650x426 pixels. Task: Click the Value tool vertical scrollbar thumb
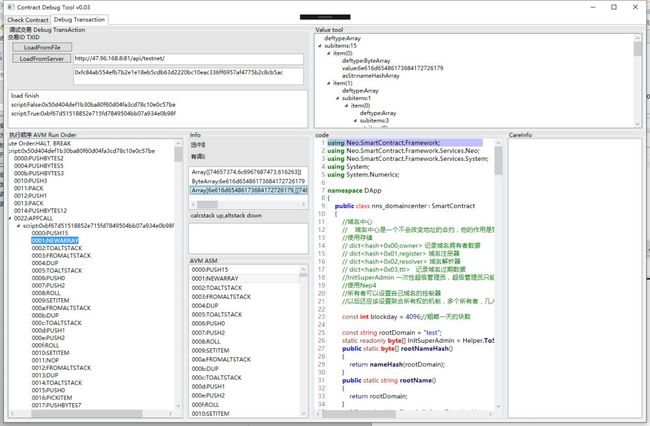point(638,48)
